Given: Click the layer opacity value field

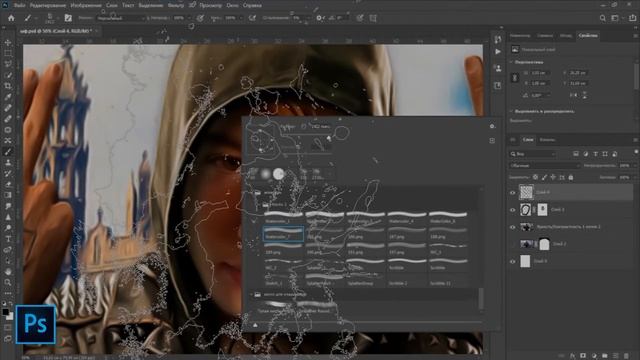Looking at the screenshot, I should 624,166.
